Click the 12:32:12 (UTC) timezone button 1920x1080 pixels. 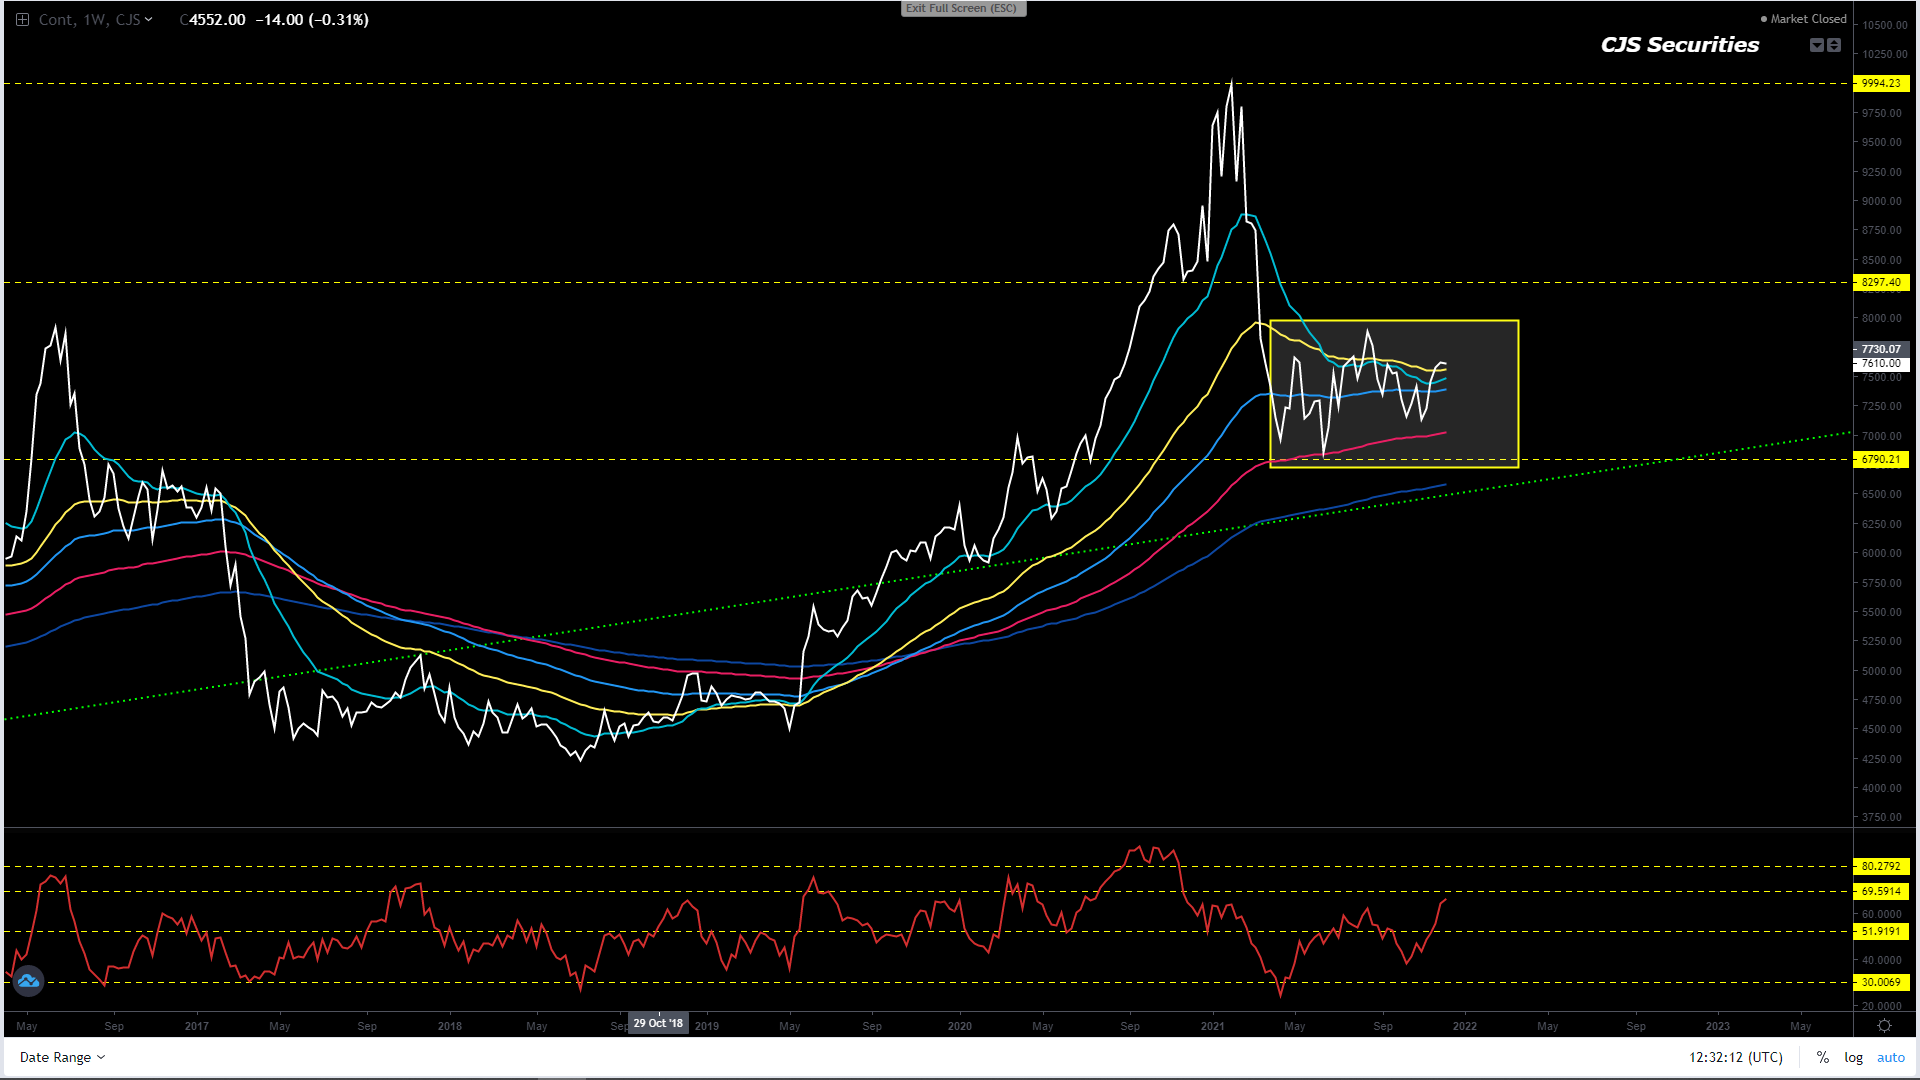[x=1735, y=1057]
